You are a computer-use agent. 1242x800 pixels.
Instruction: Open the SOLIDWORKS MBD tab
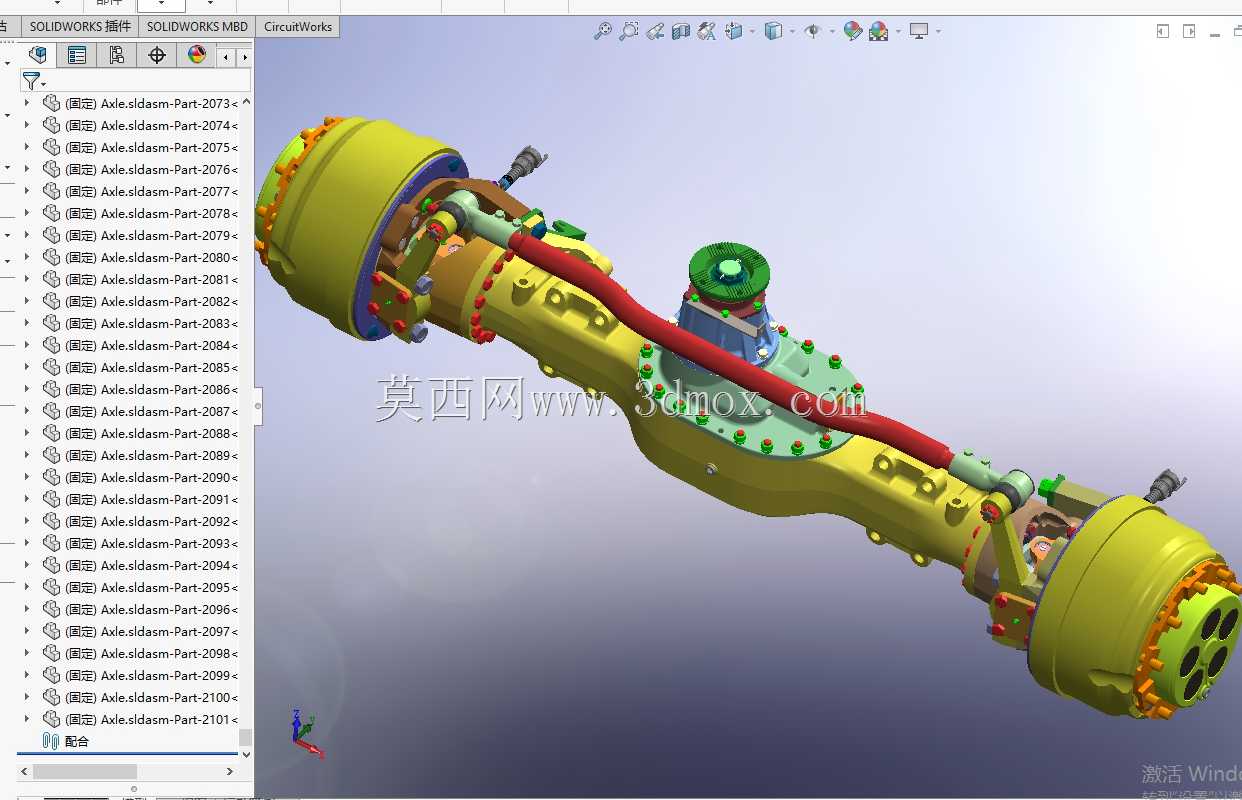[x=197, y=27]
